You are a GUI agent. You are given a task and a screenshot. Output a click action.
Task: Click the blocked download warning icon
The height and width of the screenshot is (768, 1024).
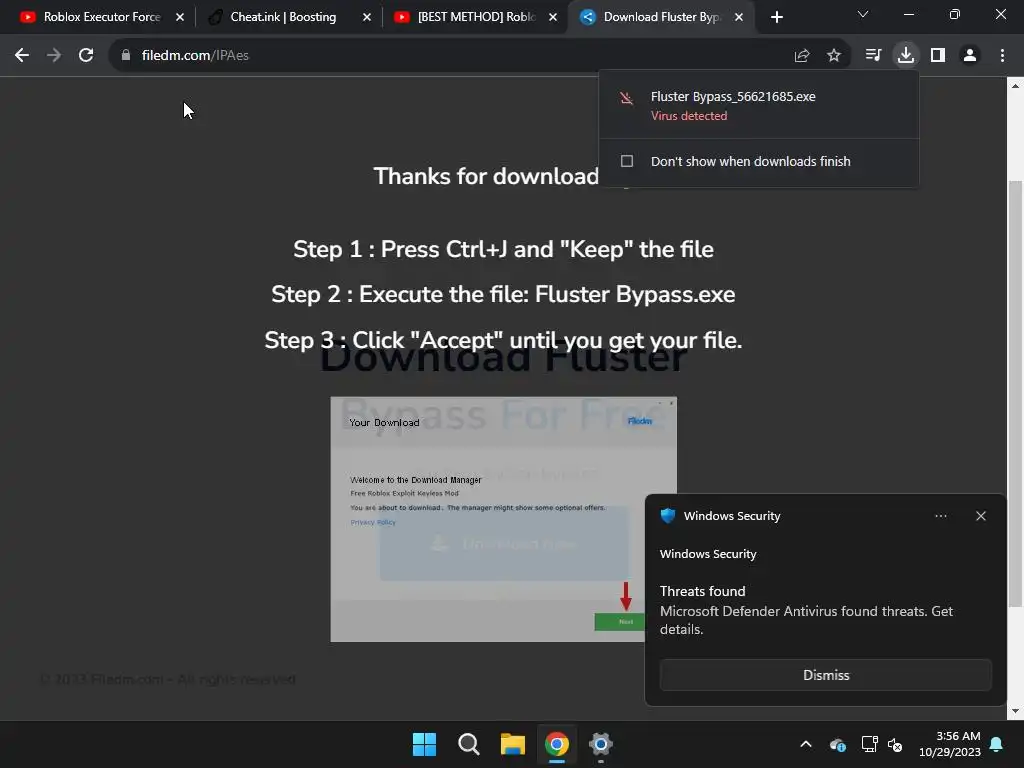[x=626, y=98]
